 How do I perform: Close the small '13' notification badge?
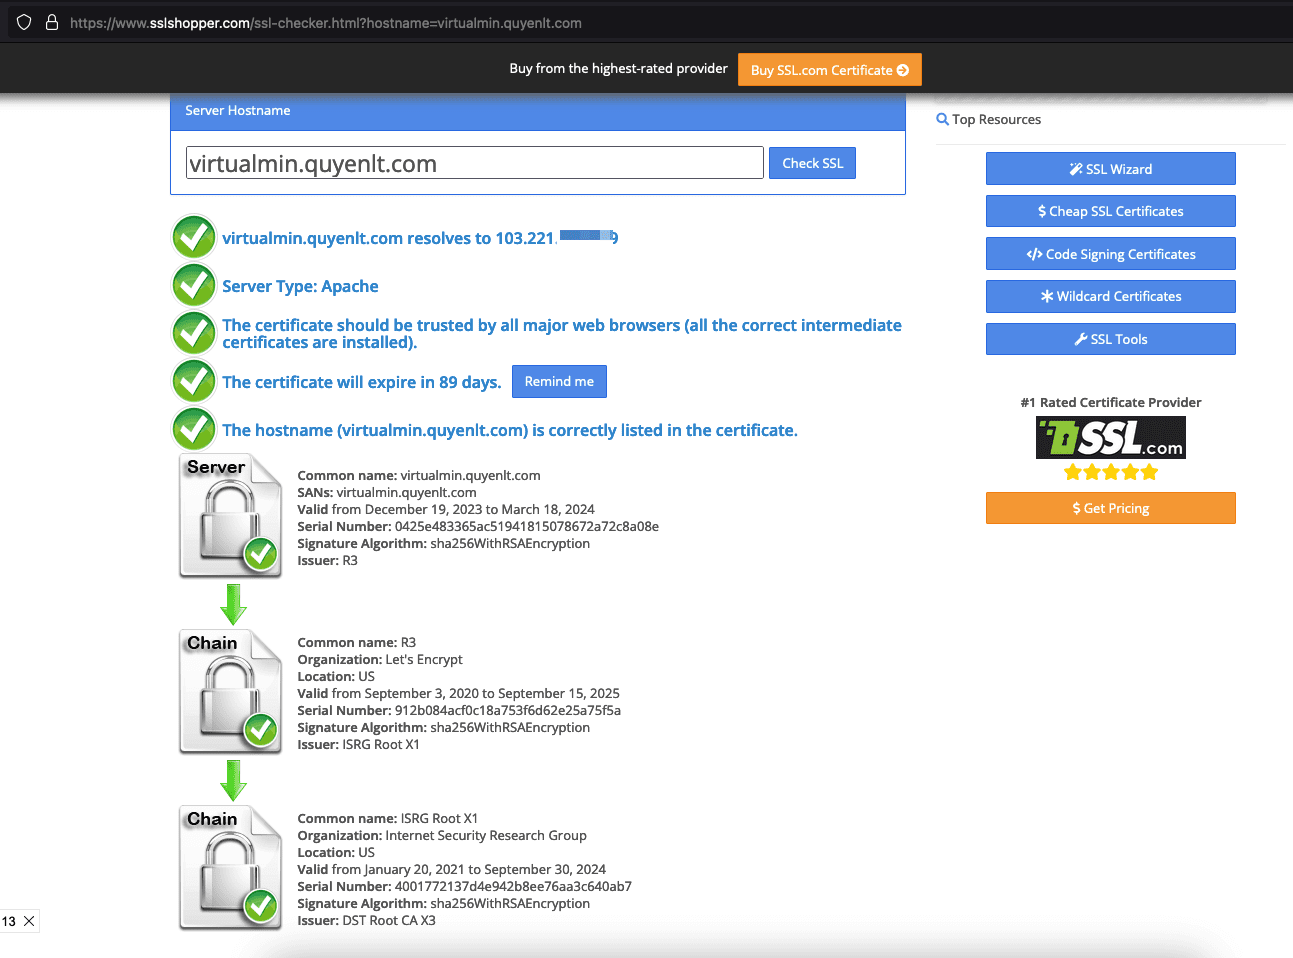29,921
